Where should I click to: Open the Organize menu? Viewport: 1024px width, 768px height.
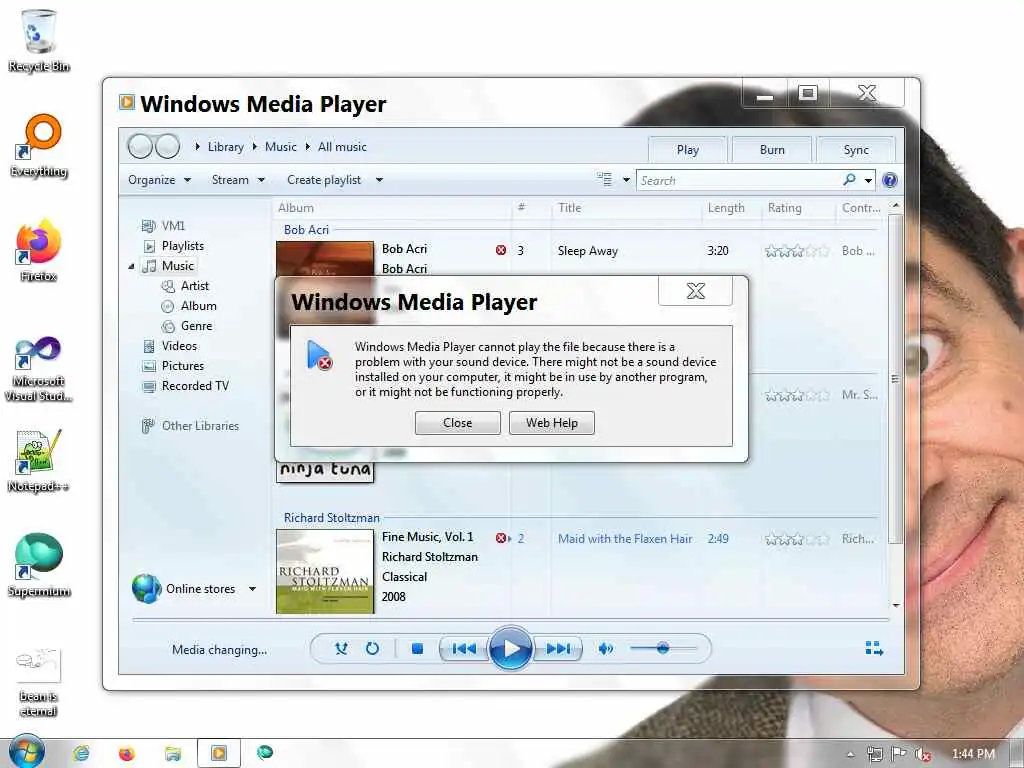click(159, 180)
